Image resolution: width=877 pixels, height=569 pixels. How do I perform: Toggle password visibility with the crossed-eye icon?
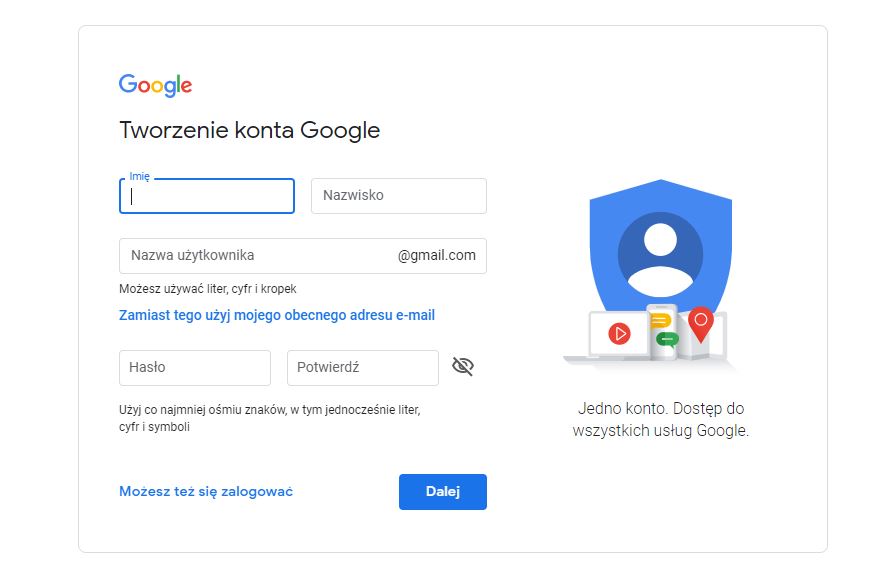[462, 367]
